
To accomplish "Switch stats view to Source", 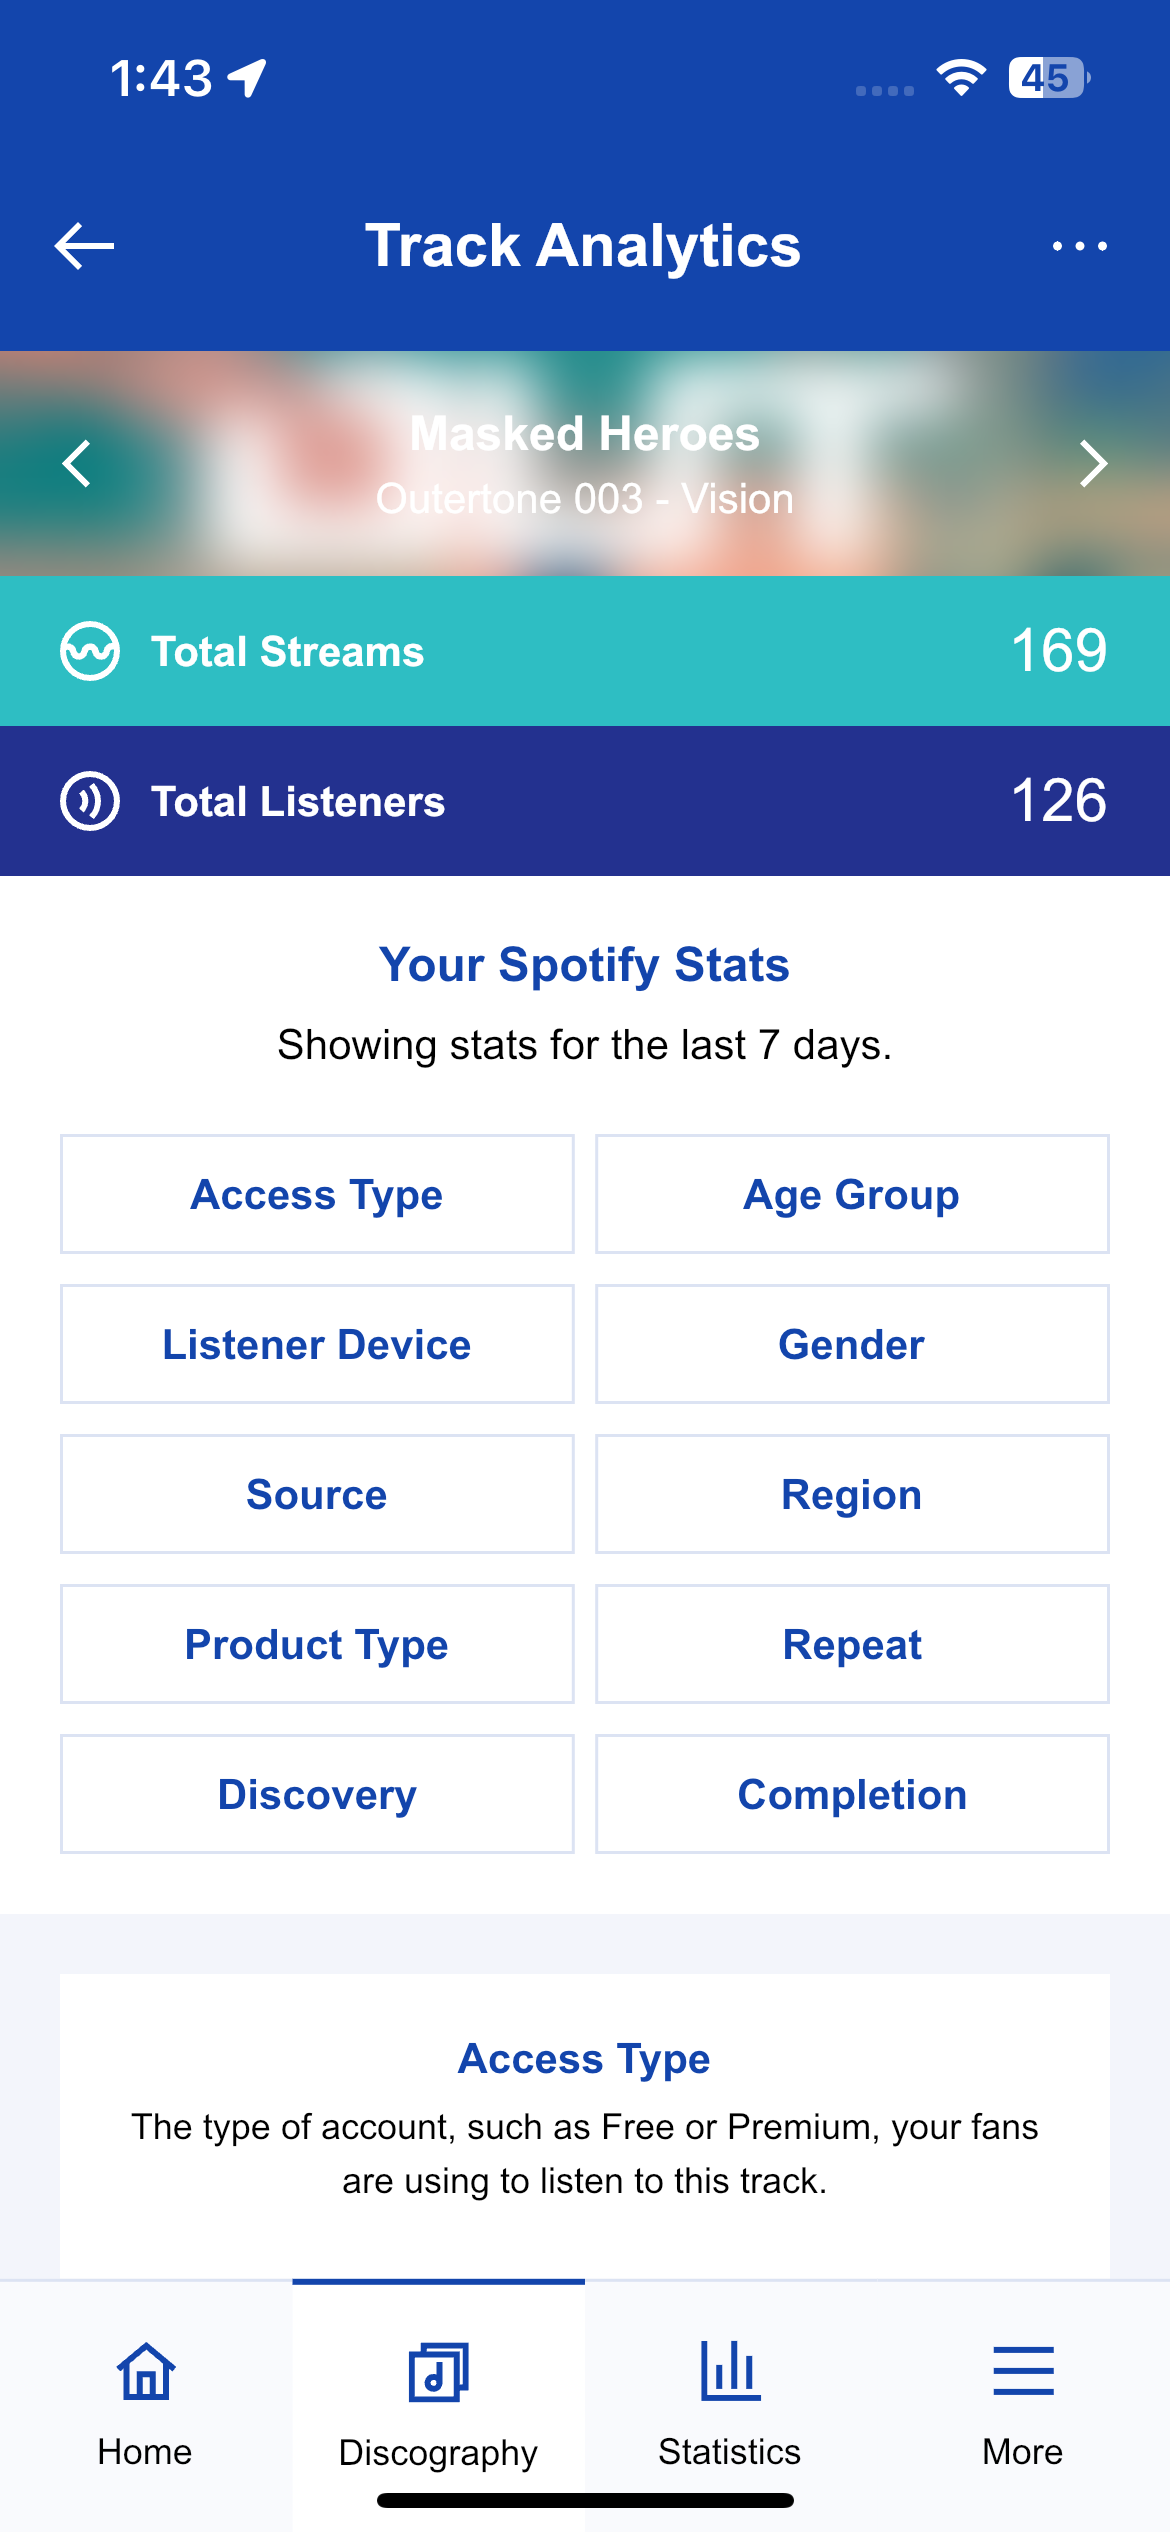I will tap(317, 1494).
